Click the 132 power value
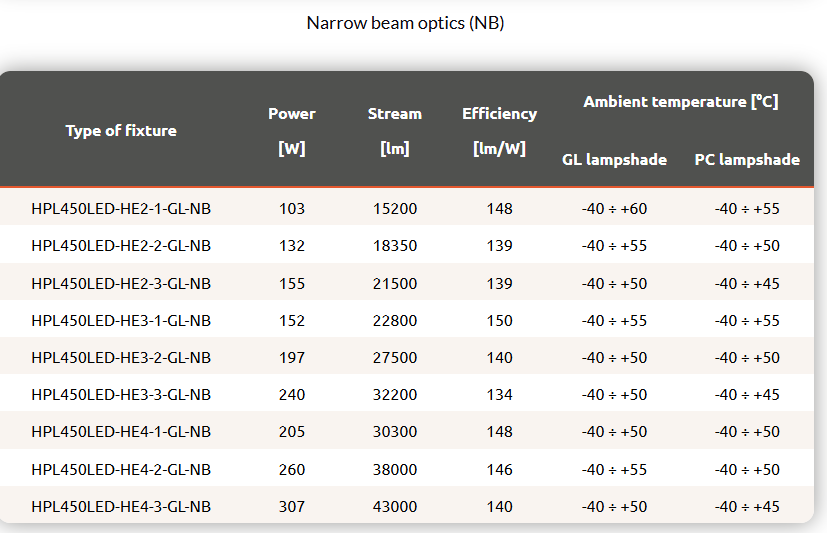Image resolution: width=827 pixels, height=533 pixels. tap(292, 245)
